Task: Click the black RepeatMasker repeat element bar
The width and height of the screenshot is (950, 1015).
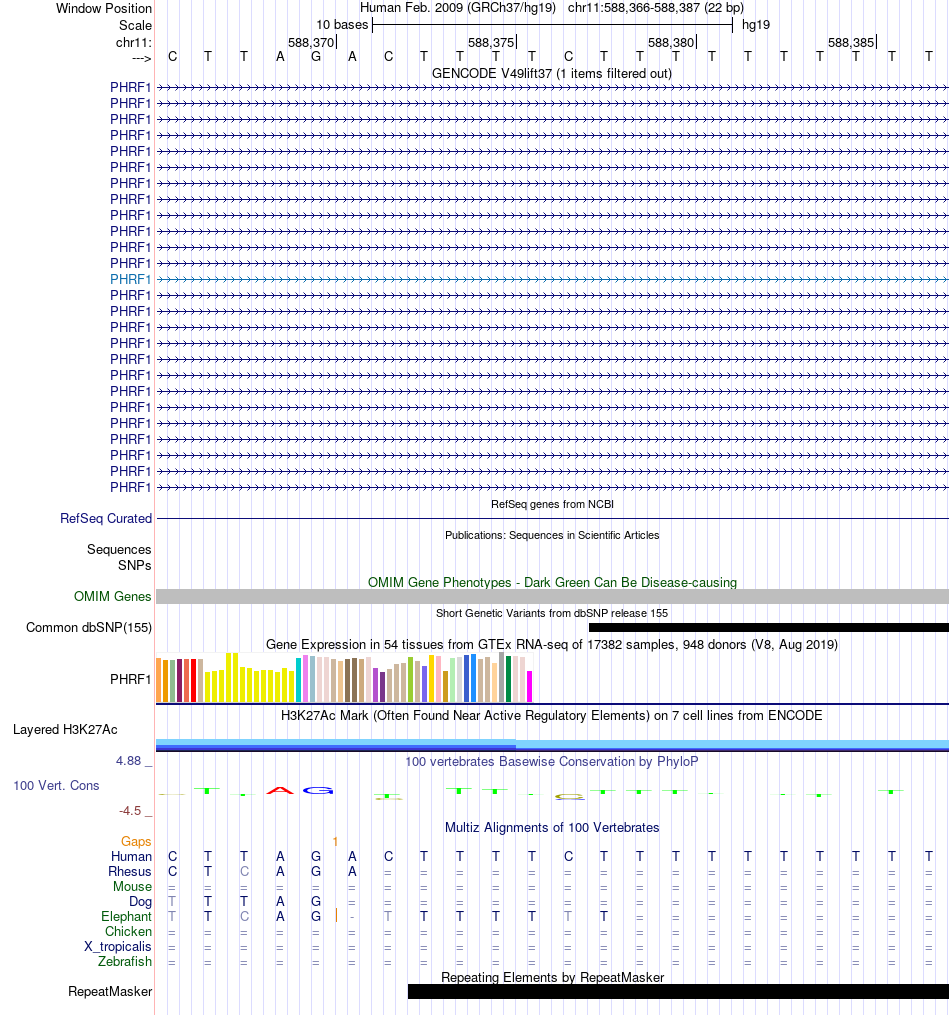Action: click(678, 992)
